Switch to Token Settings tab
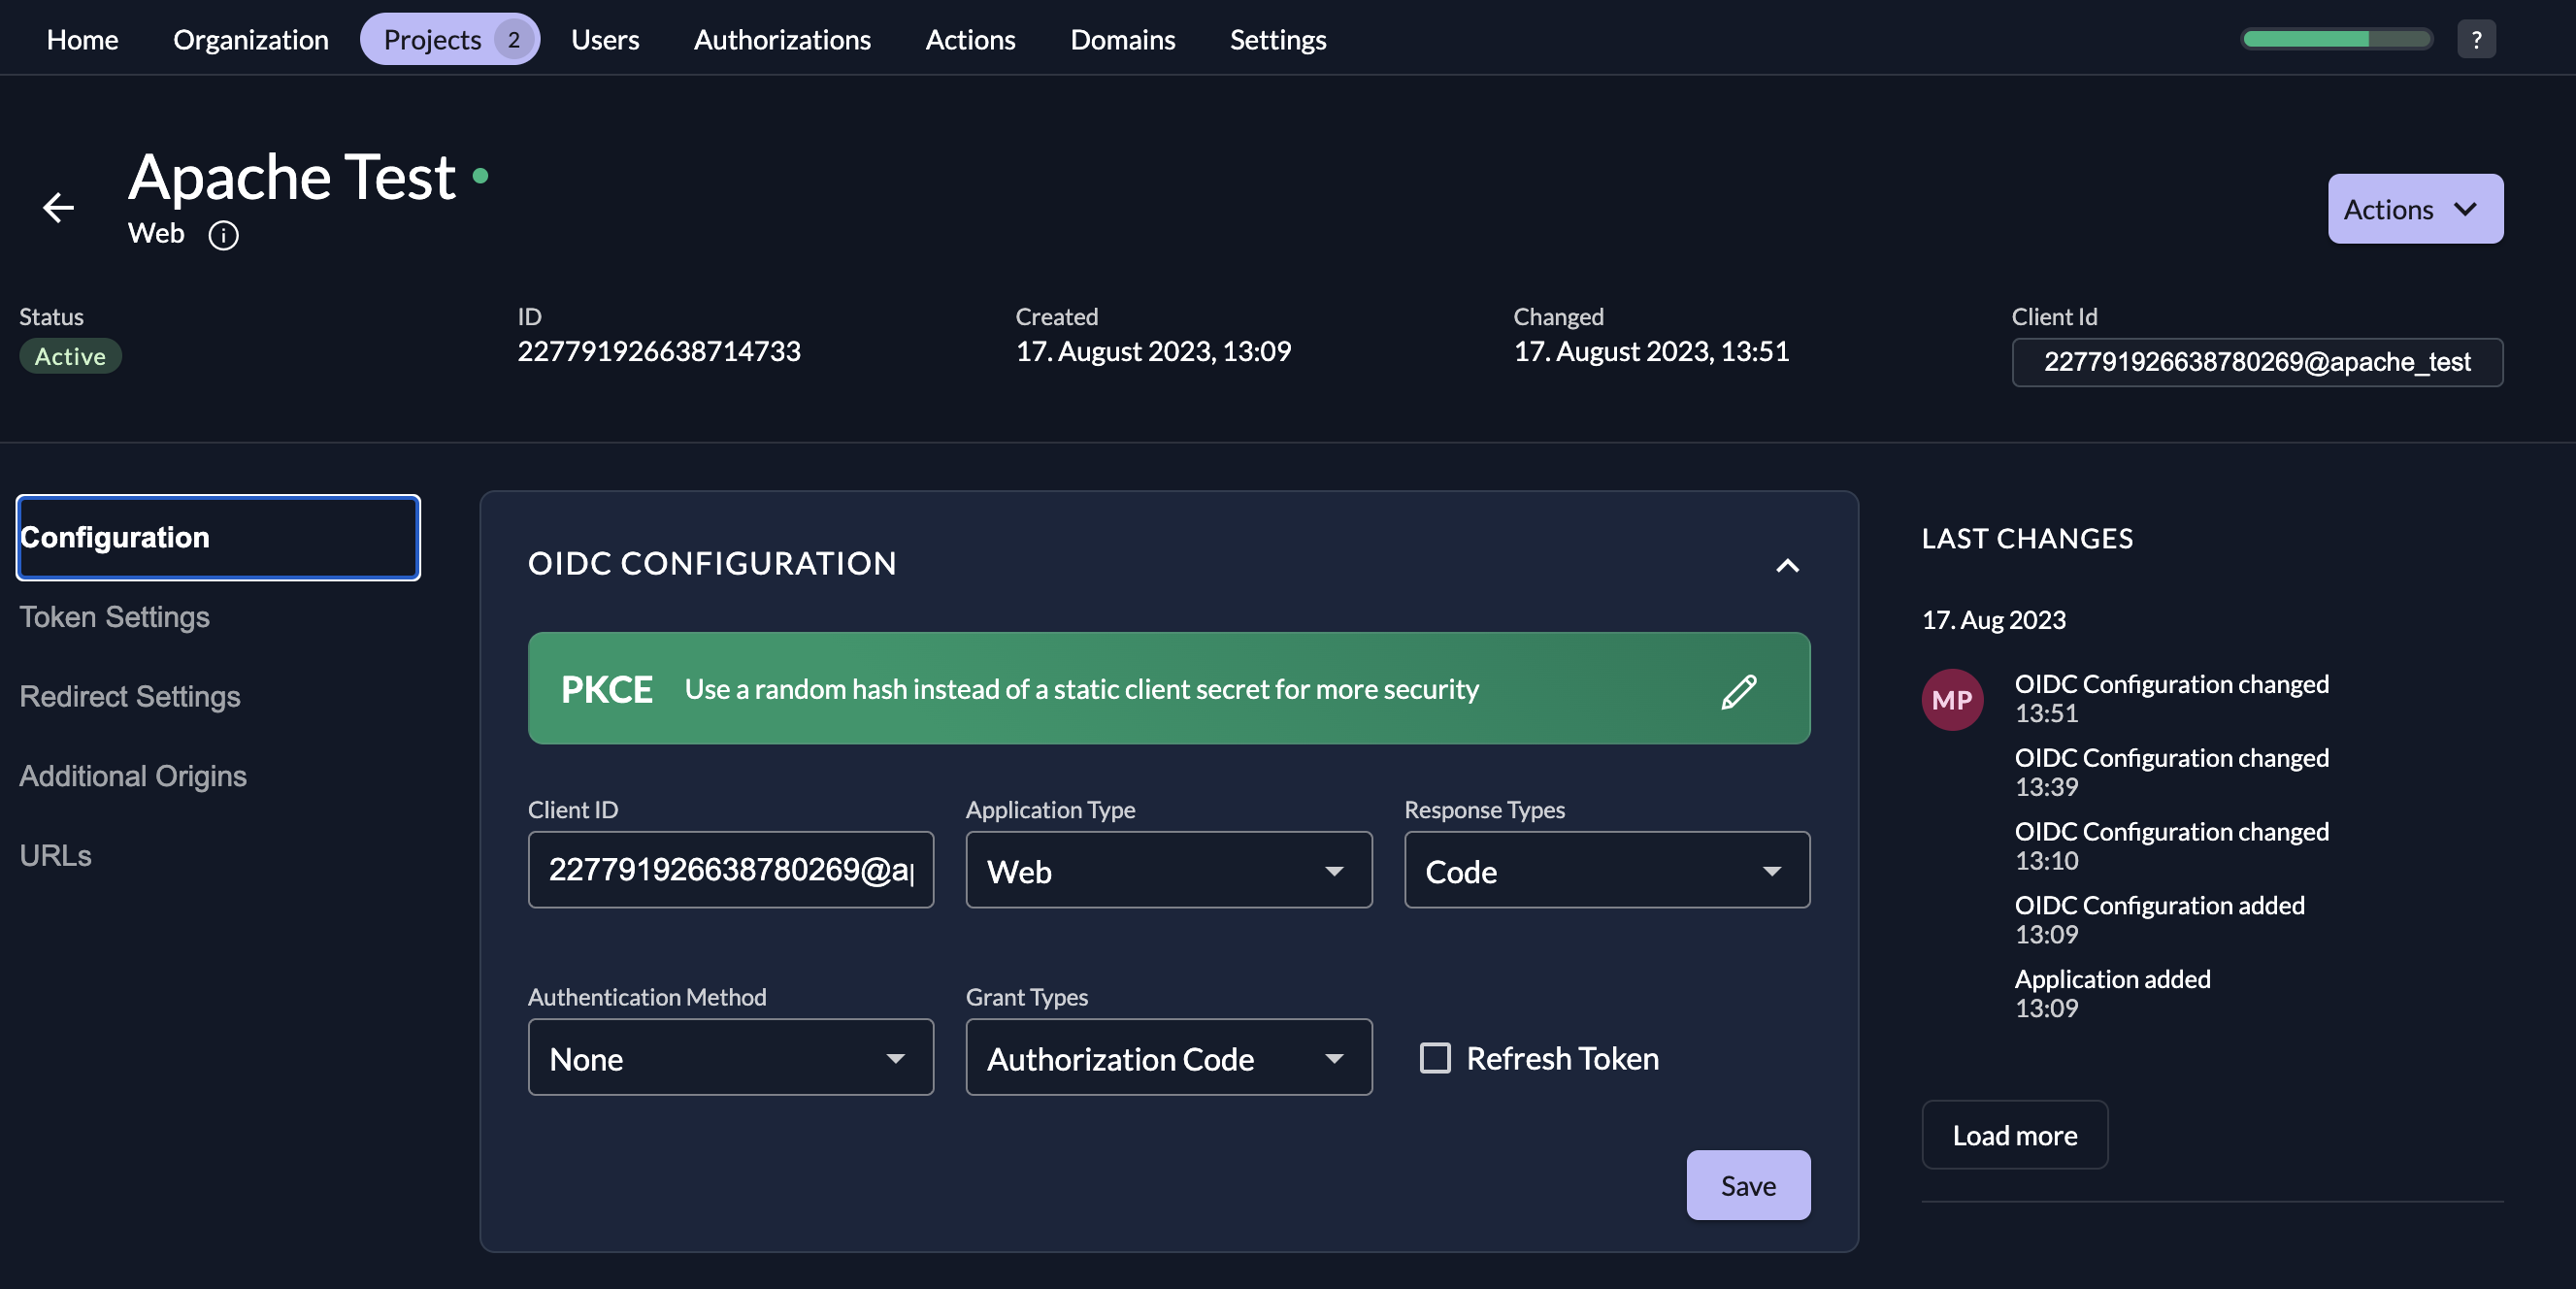 point(115,617)
